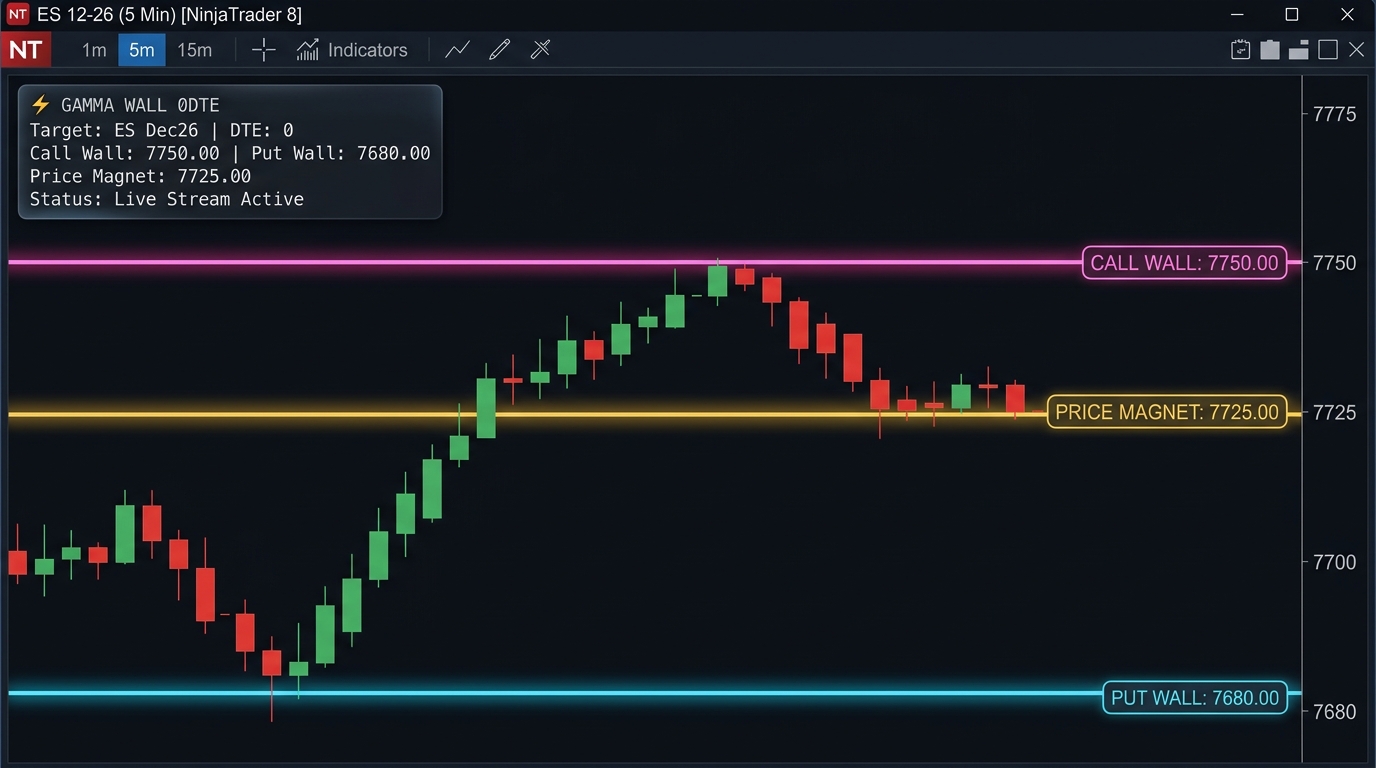Activate the crosshair cursor tool
Image resolution: width=1376 pixels, height=768 pixels.
coord(263,50)
